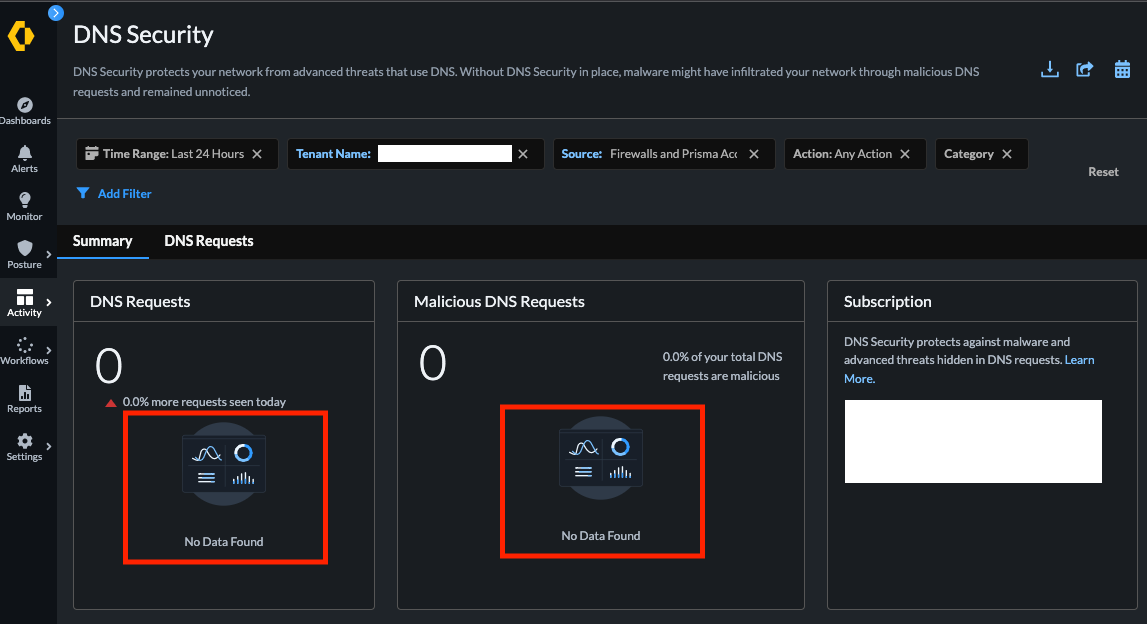Screen dimensions: 1147x624
Task: Open the calendar scheduling icon
Action: click(x=1121, y=69)
